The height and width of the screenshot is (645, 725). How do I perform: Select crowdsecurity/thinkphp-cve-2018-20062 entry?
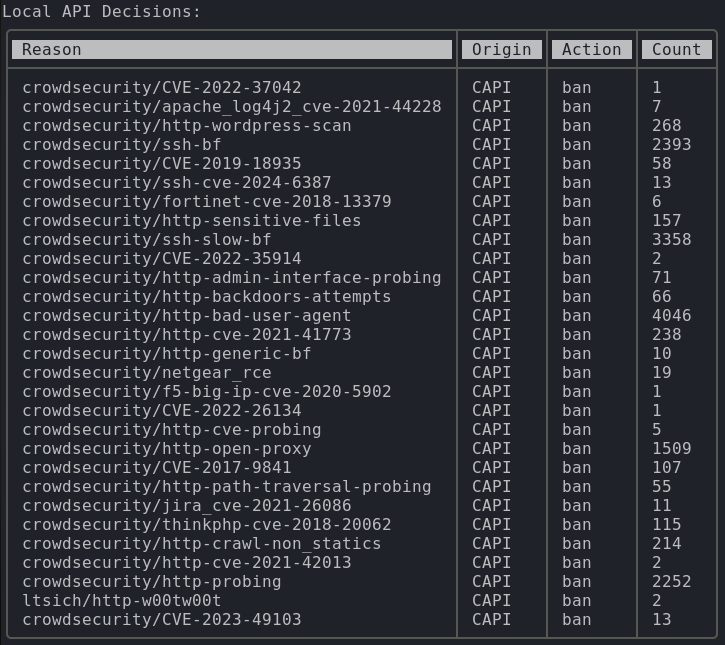(x=207, y=525)
